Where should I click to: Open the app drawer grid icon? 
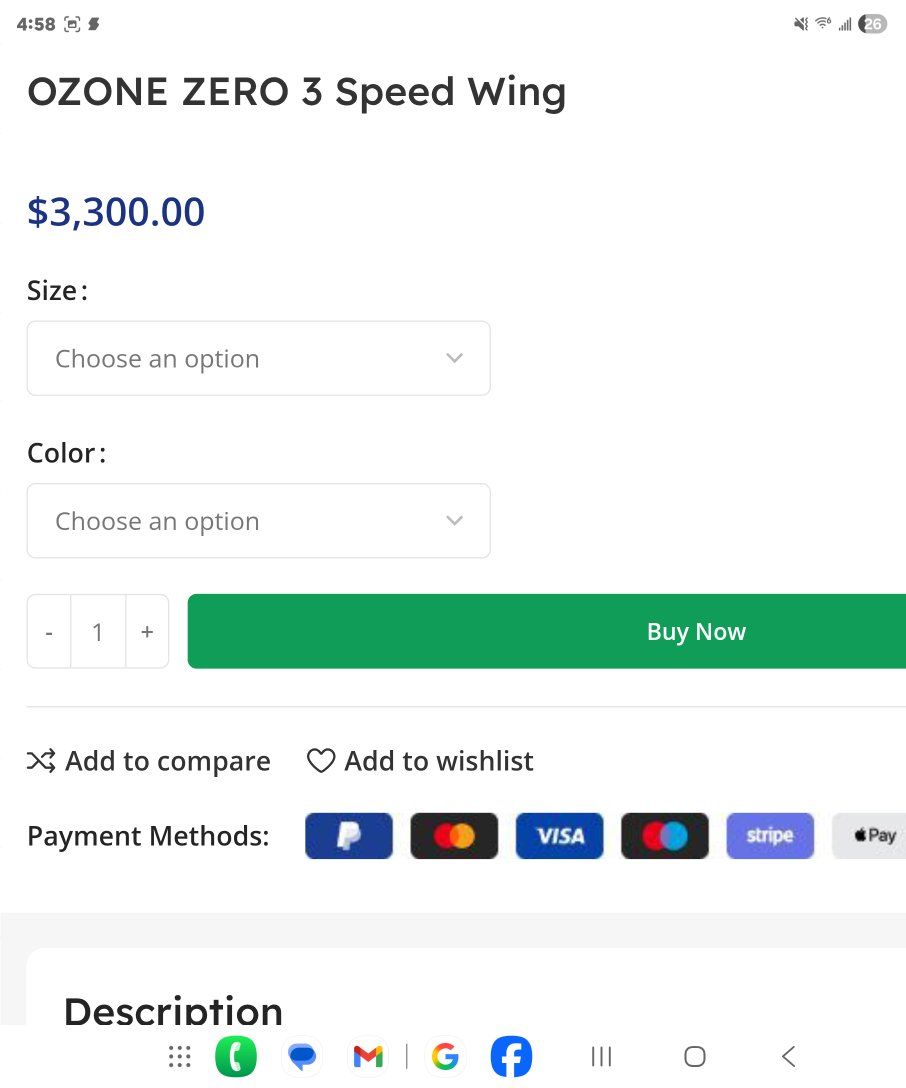click(180, 1056)
